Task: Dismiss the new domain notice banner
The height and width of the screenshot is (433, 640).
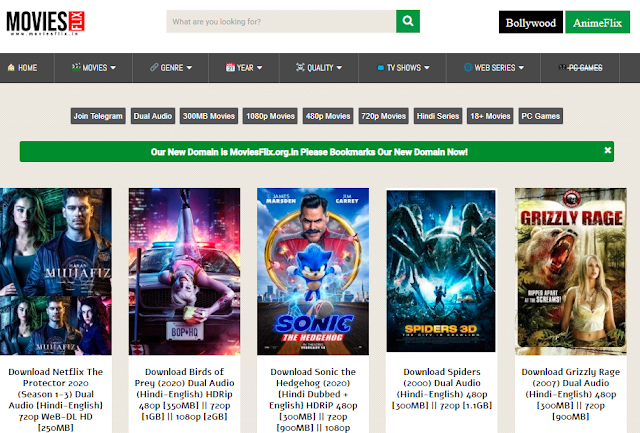Action: click(607, 150)
